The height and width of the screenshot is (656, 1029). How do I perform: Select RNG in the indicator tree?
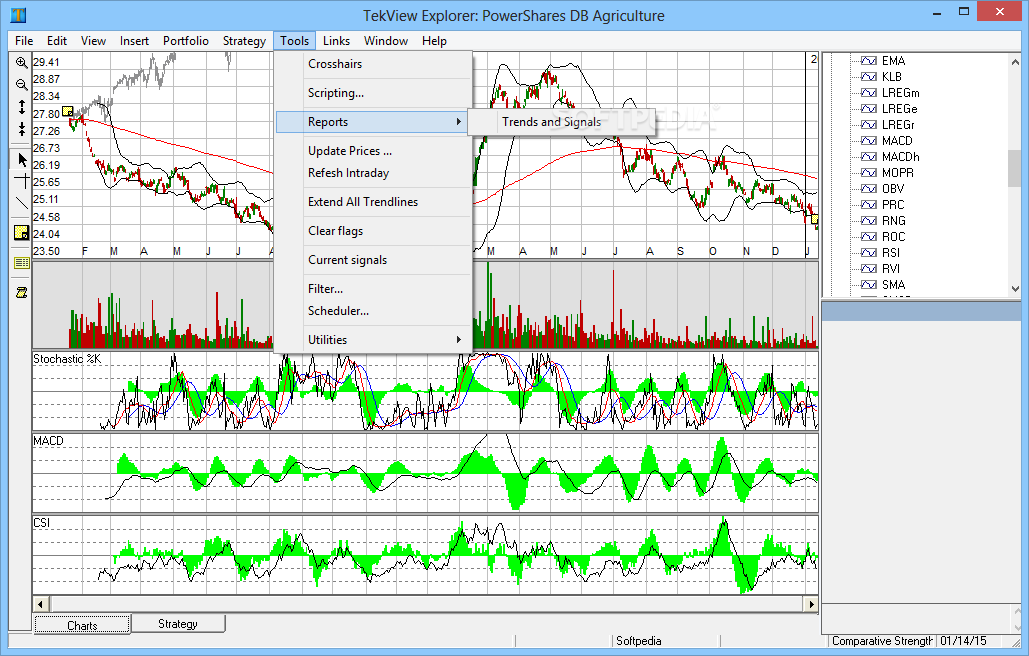pos(894,220)
